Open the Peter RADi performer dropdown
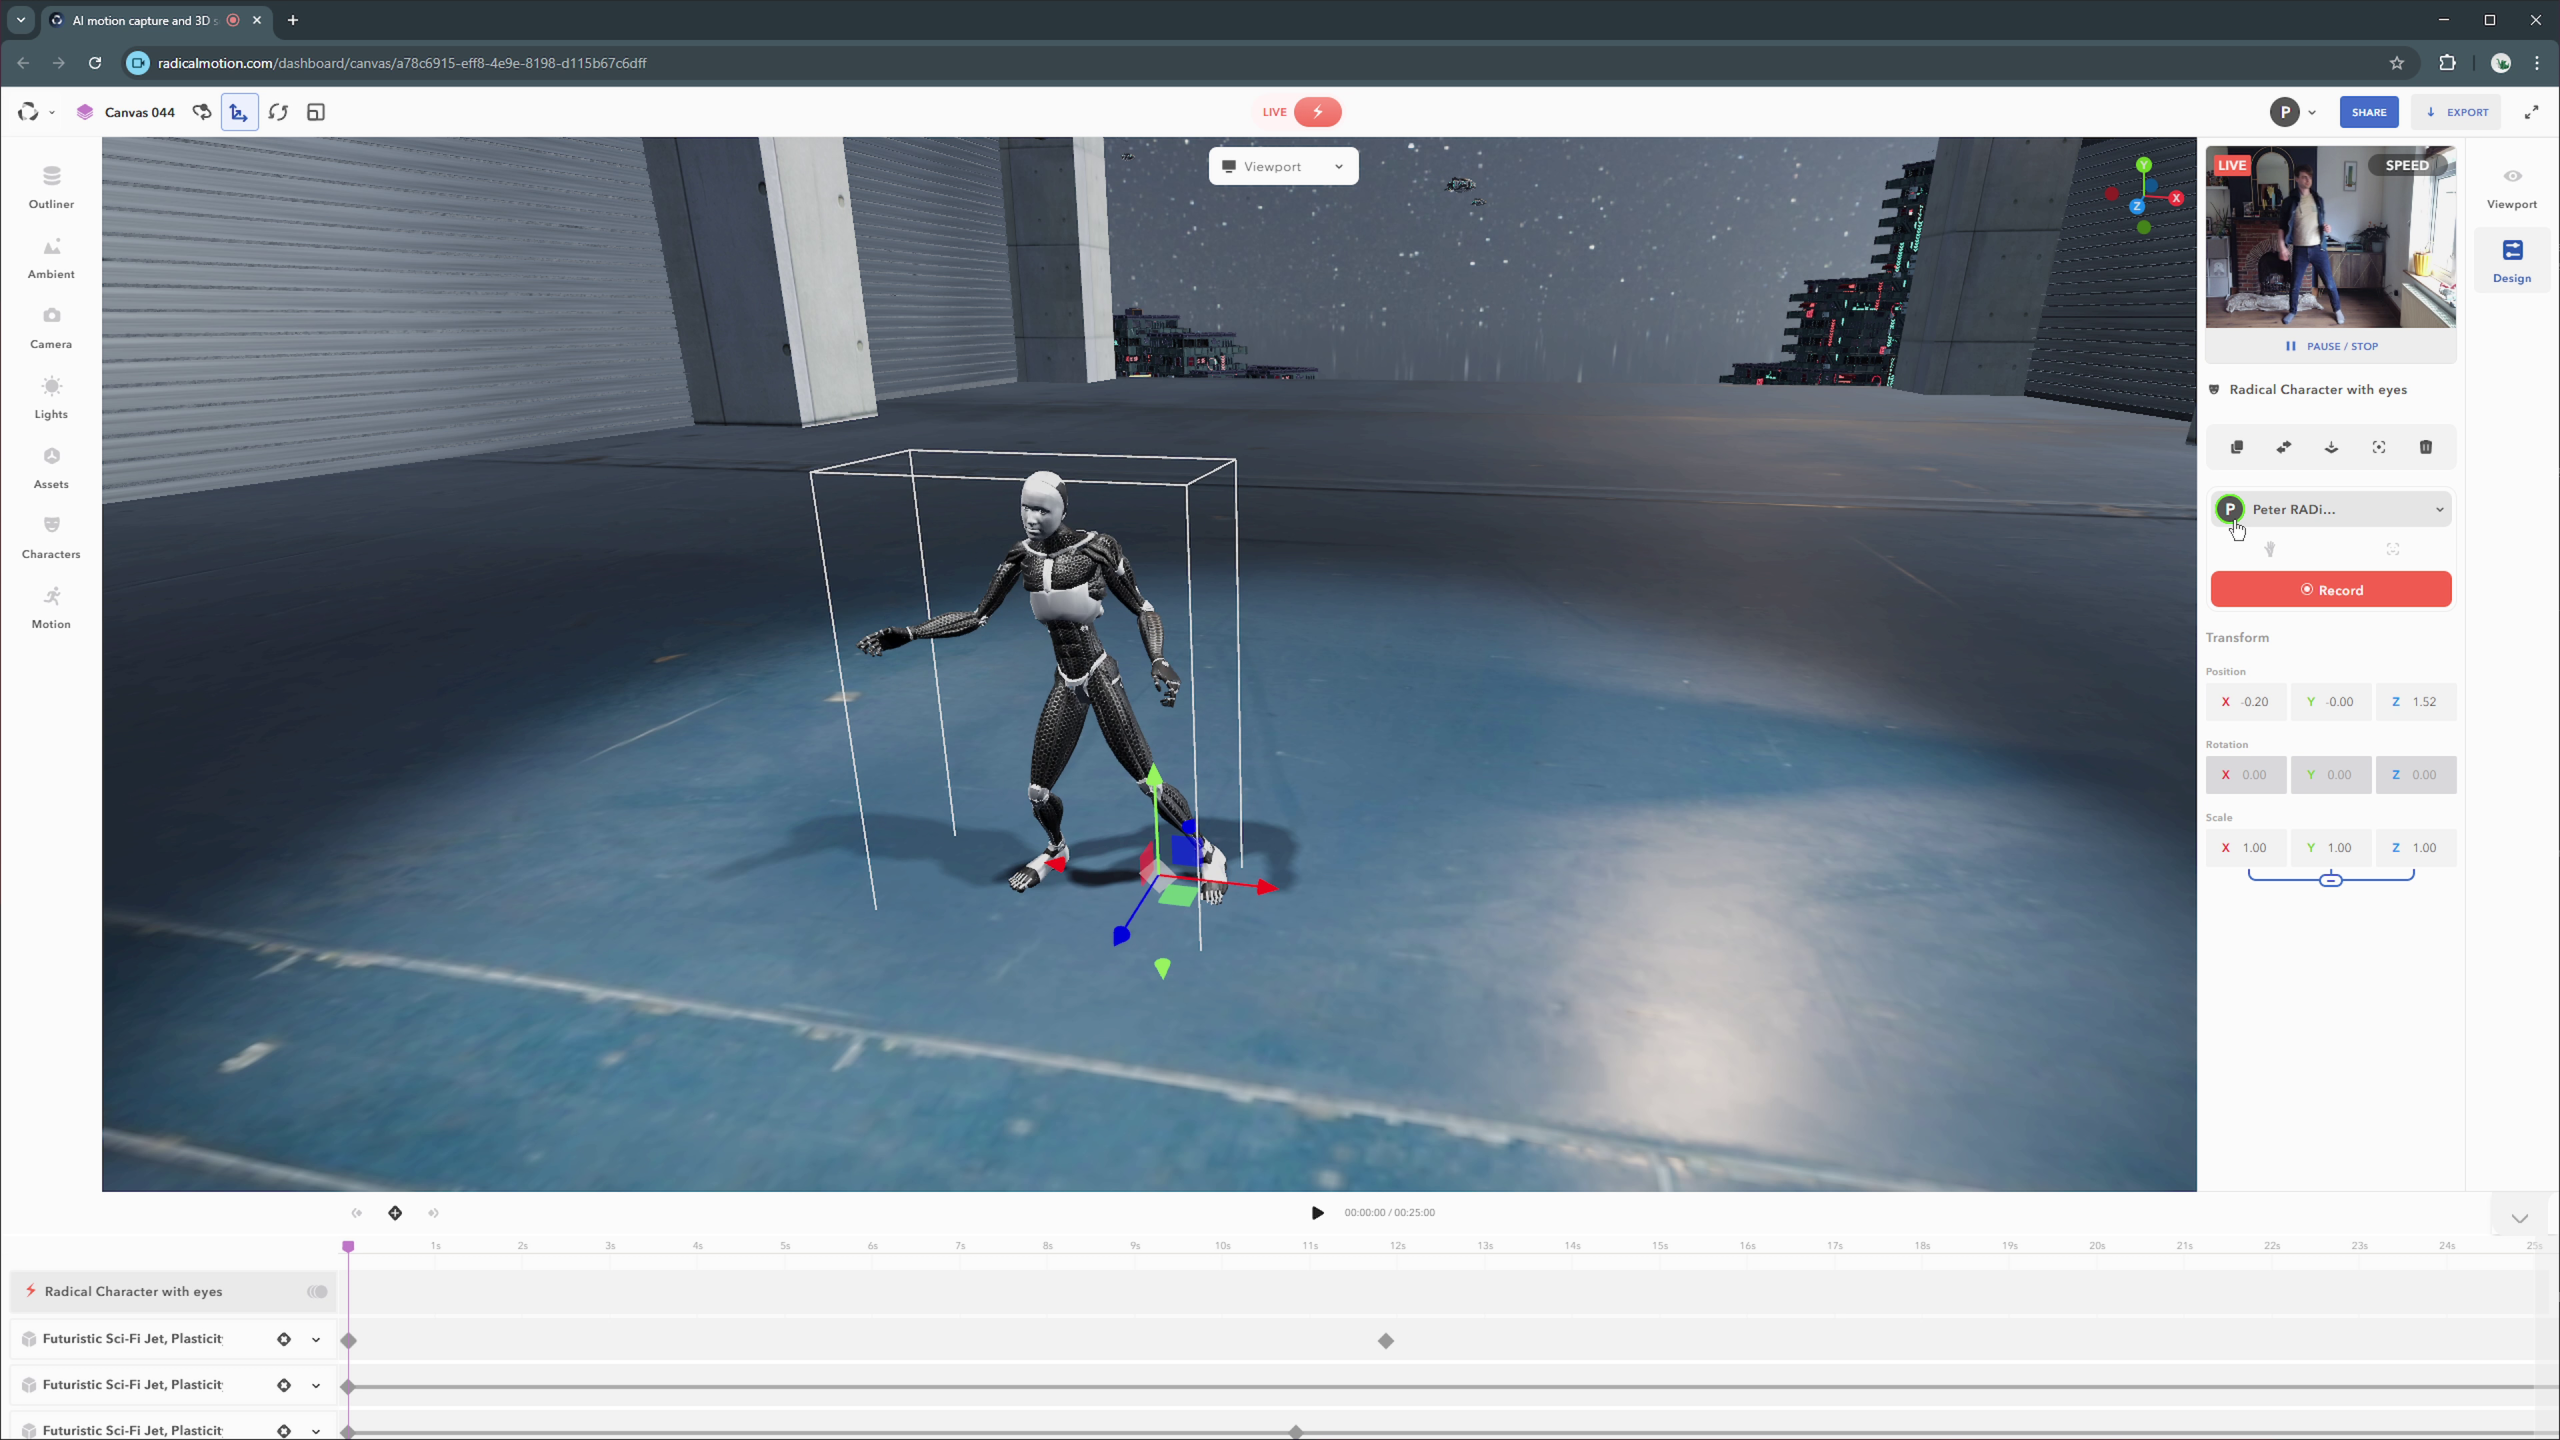The height and width of the screenshot is (1440, 2560). [2330, 509]
